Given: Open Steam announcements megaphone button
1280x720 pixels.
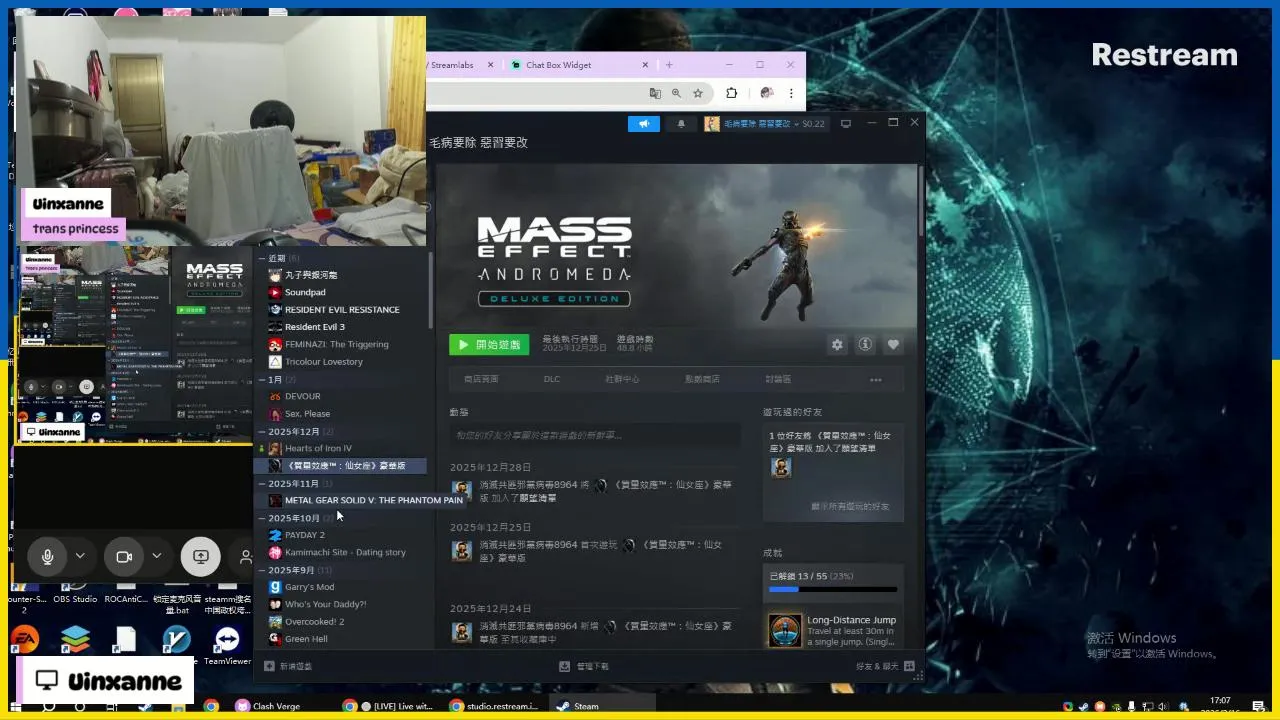Looking at the screenshot, I should click(644, 124).
